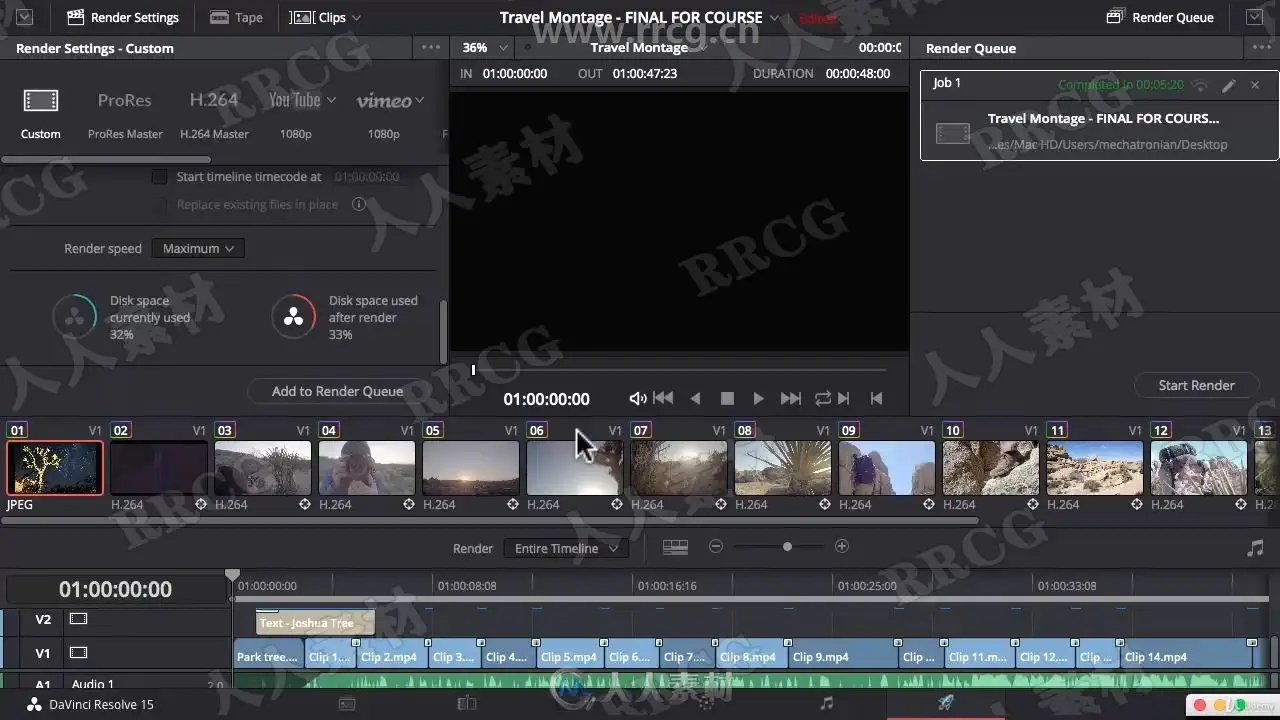Click the timeline zoom slider handle
The image size is (1280, 720).
787,546
